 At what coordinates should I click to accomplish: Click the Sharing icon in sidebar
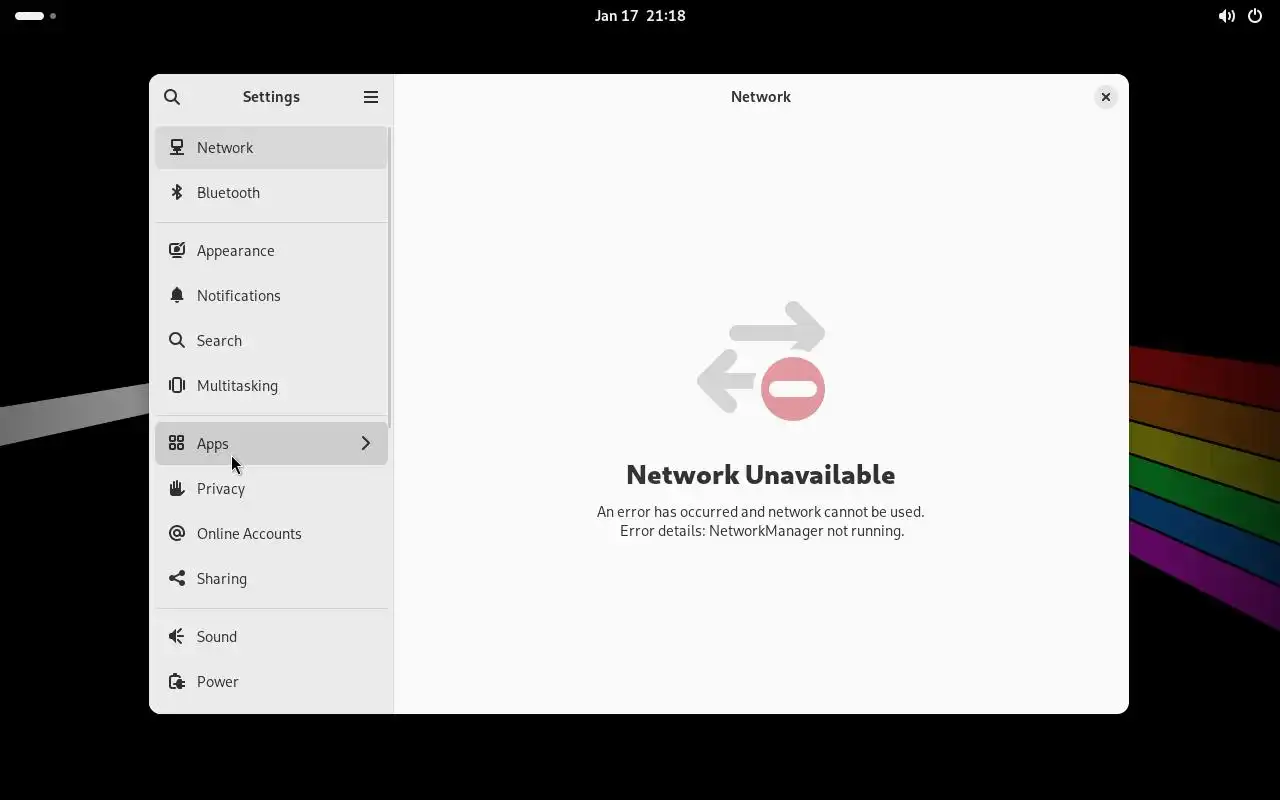pyautogui.click(x=177, y=578)
